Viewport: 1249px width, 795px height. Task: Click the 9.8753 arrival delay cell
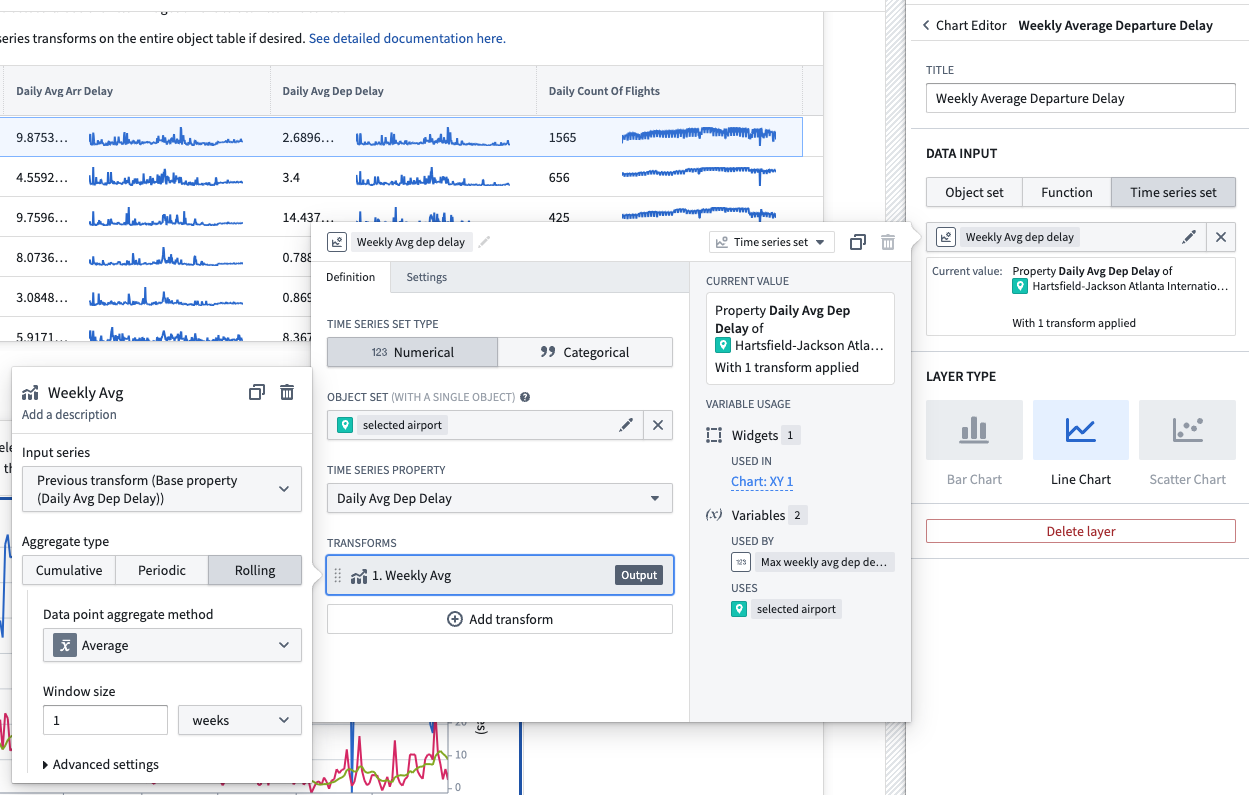(42, 137)
